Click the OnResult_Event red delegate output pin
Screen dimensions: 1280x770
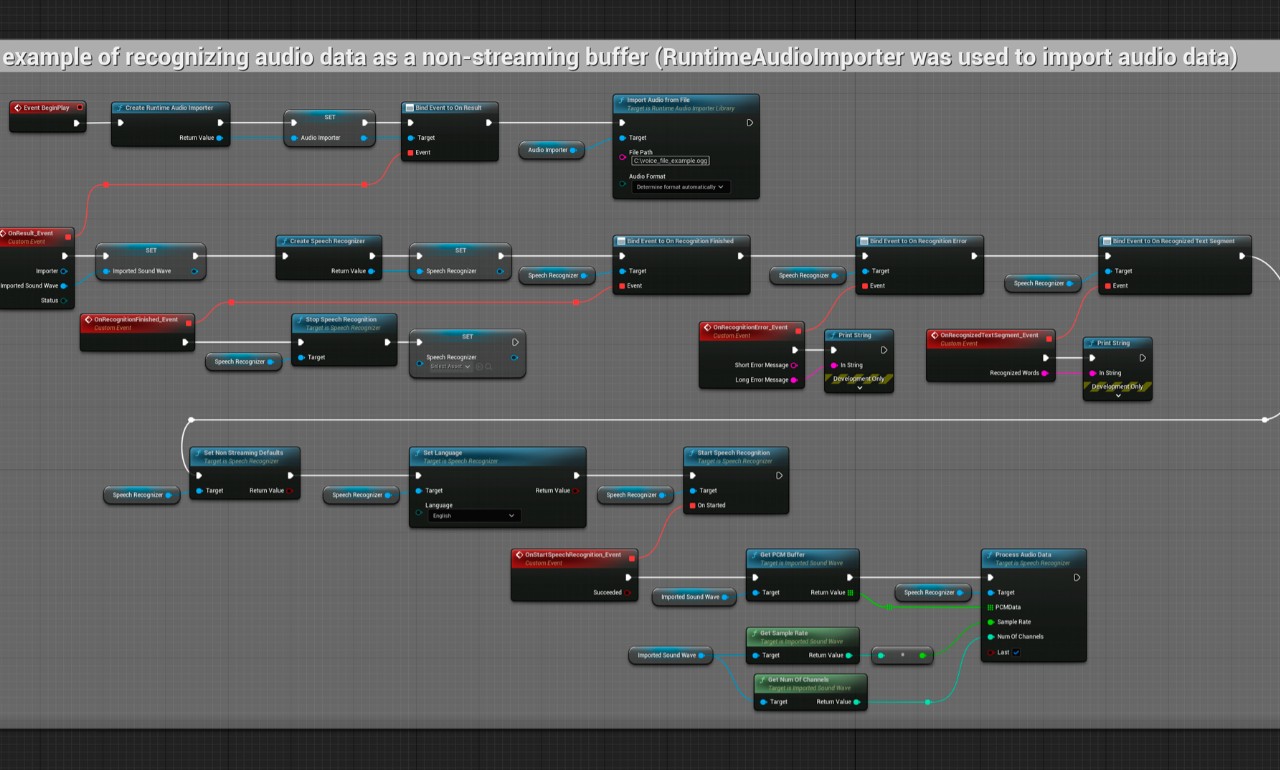(x=68, y=237)
